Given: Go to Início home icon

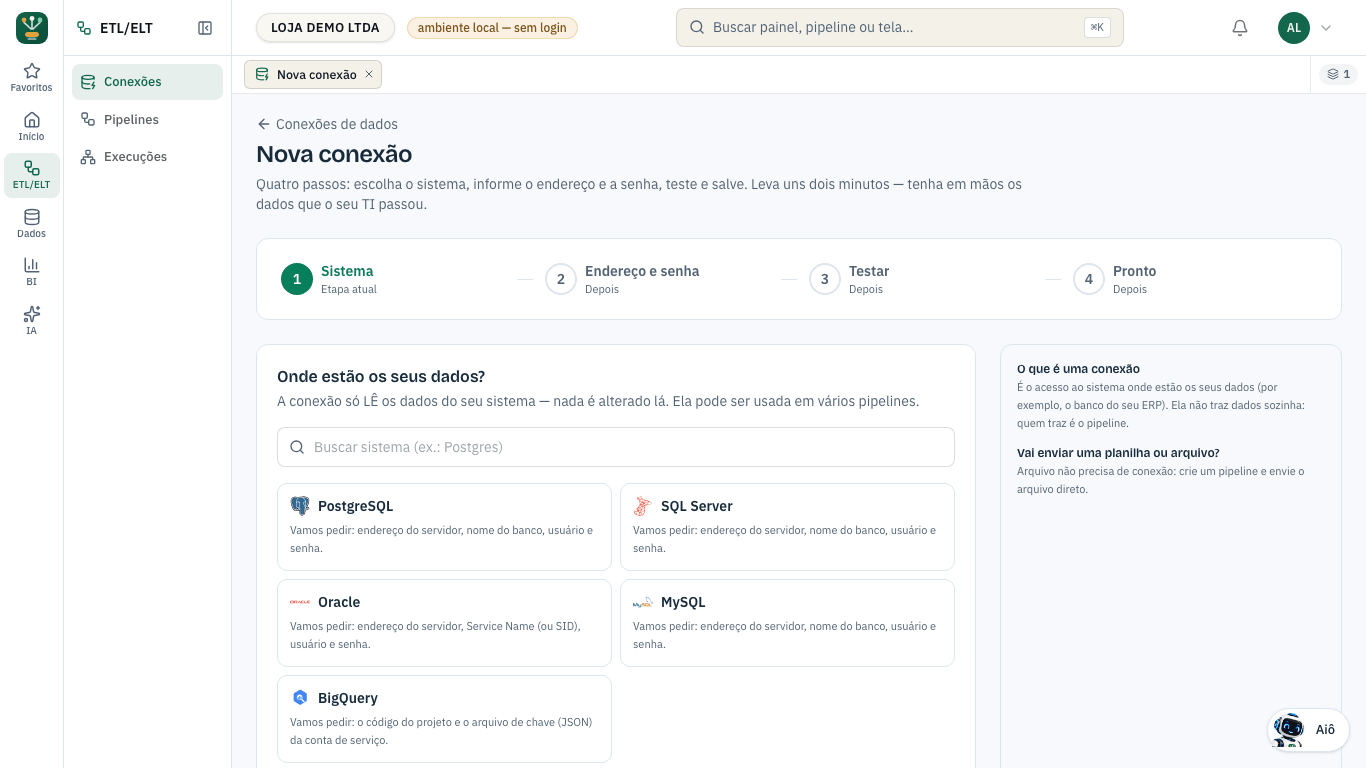Looking at the screenshot, I should (x=31, y=127).
